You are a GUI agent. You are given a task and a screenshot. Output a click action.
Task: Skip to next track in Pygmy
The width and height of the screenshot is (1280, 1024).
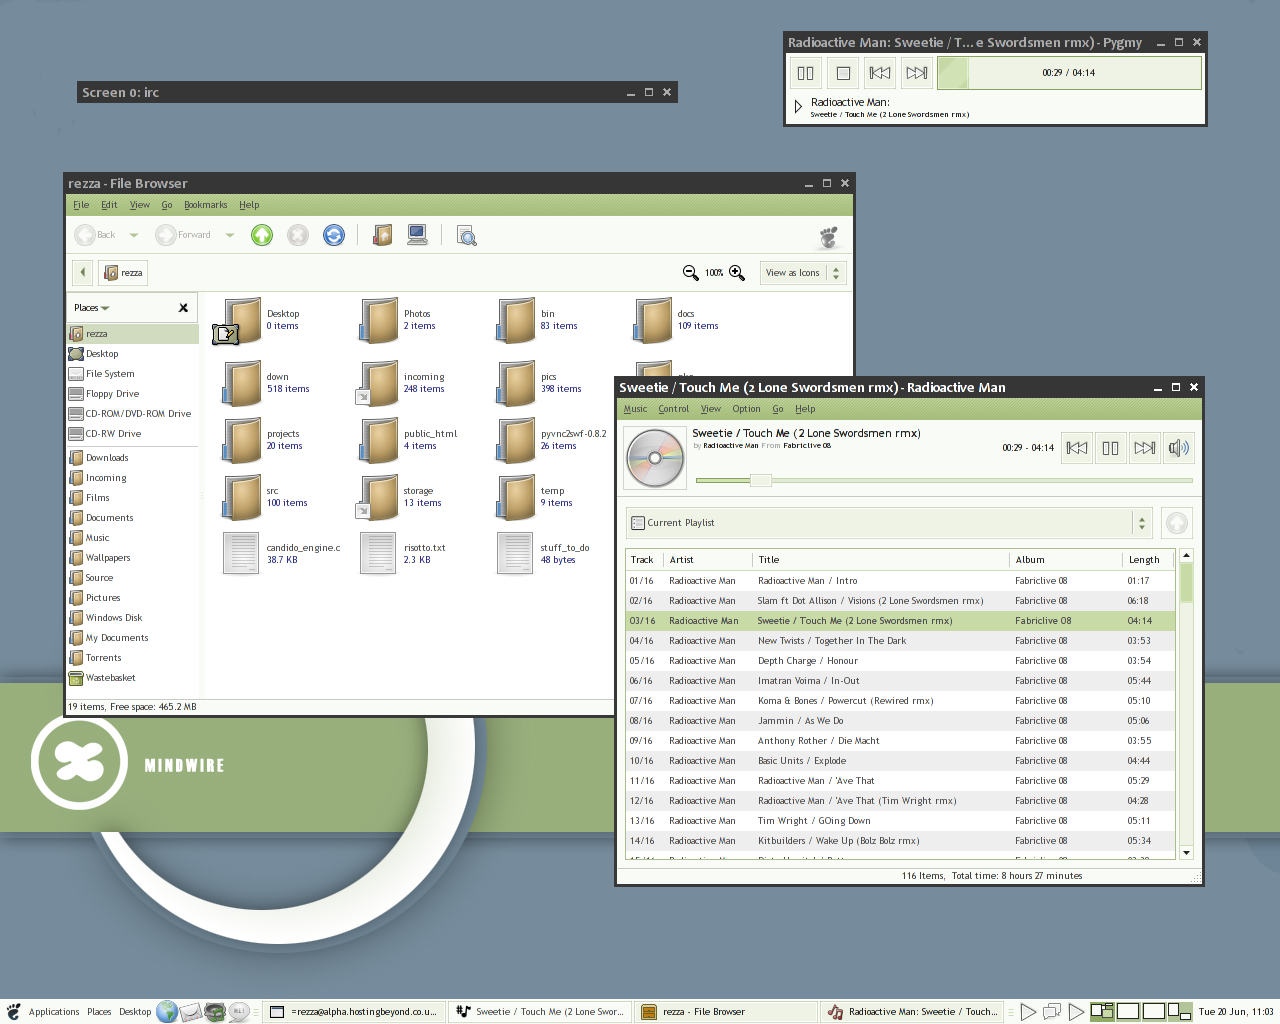(x=917, y=73)
